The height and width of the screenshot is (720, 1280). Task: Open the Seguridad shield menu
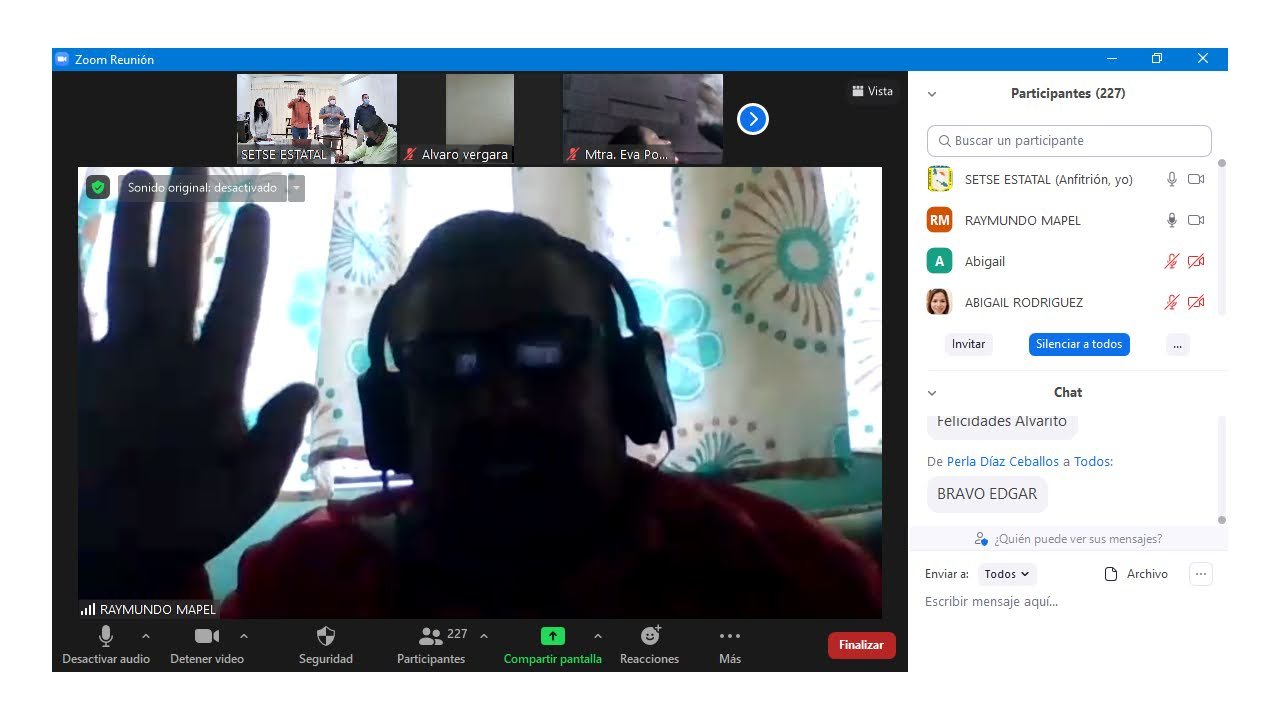[326, 644]
